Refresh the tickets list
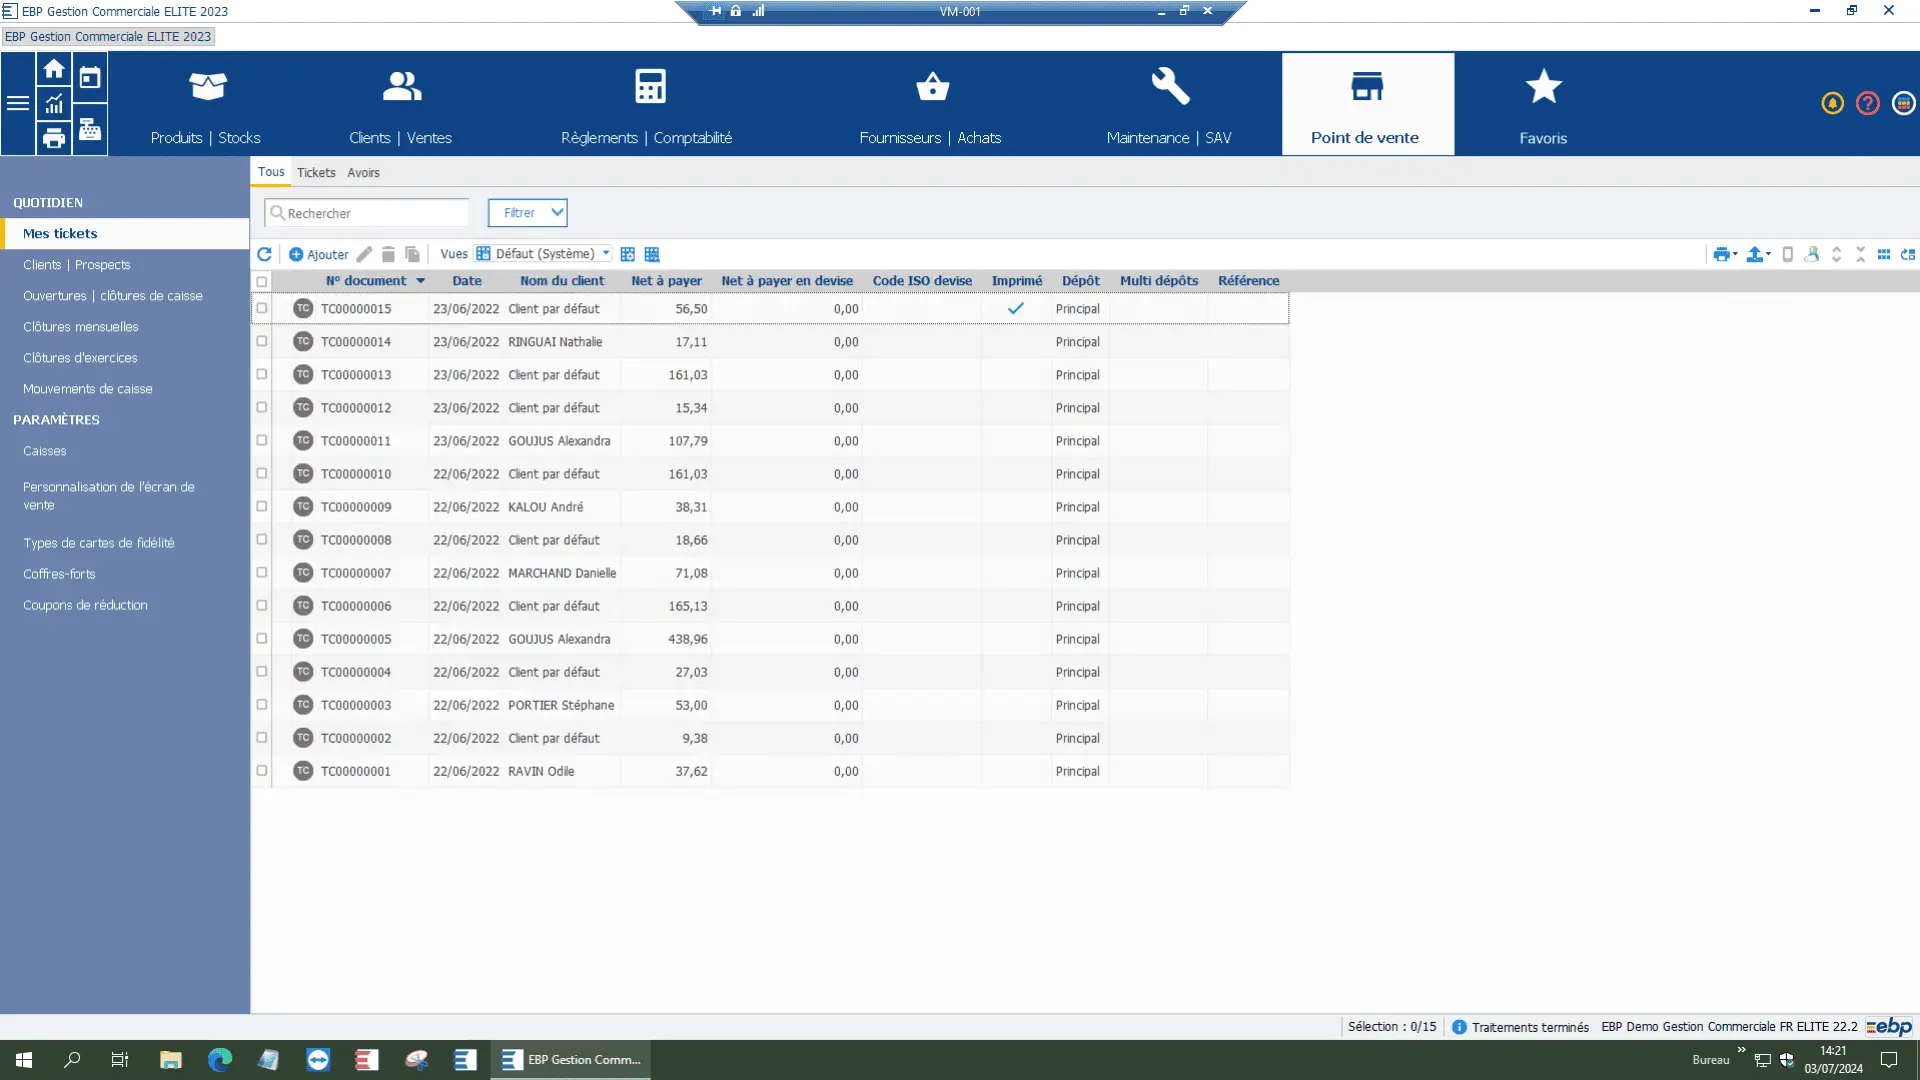Image resolution: width=1920 pixels, height=1080 pixels. click(x=264, y=254)
